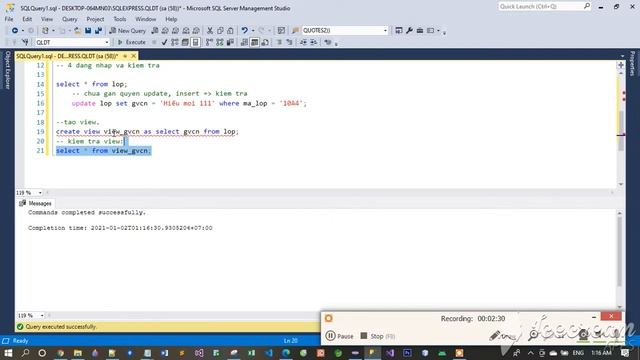Image resolution: width=640 pixels, height=360 pixels.
Task: Expand the Undo history dropdown arrow
Action: click(x=253, y=31)
